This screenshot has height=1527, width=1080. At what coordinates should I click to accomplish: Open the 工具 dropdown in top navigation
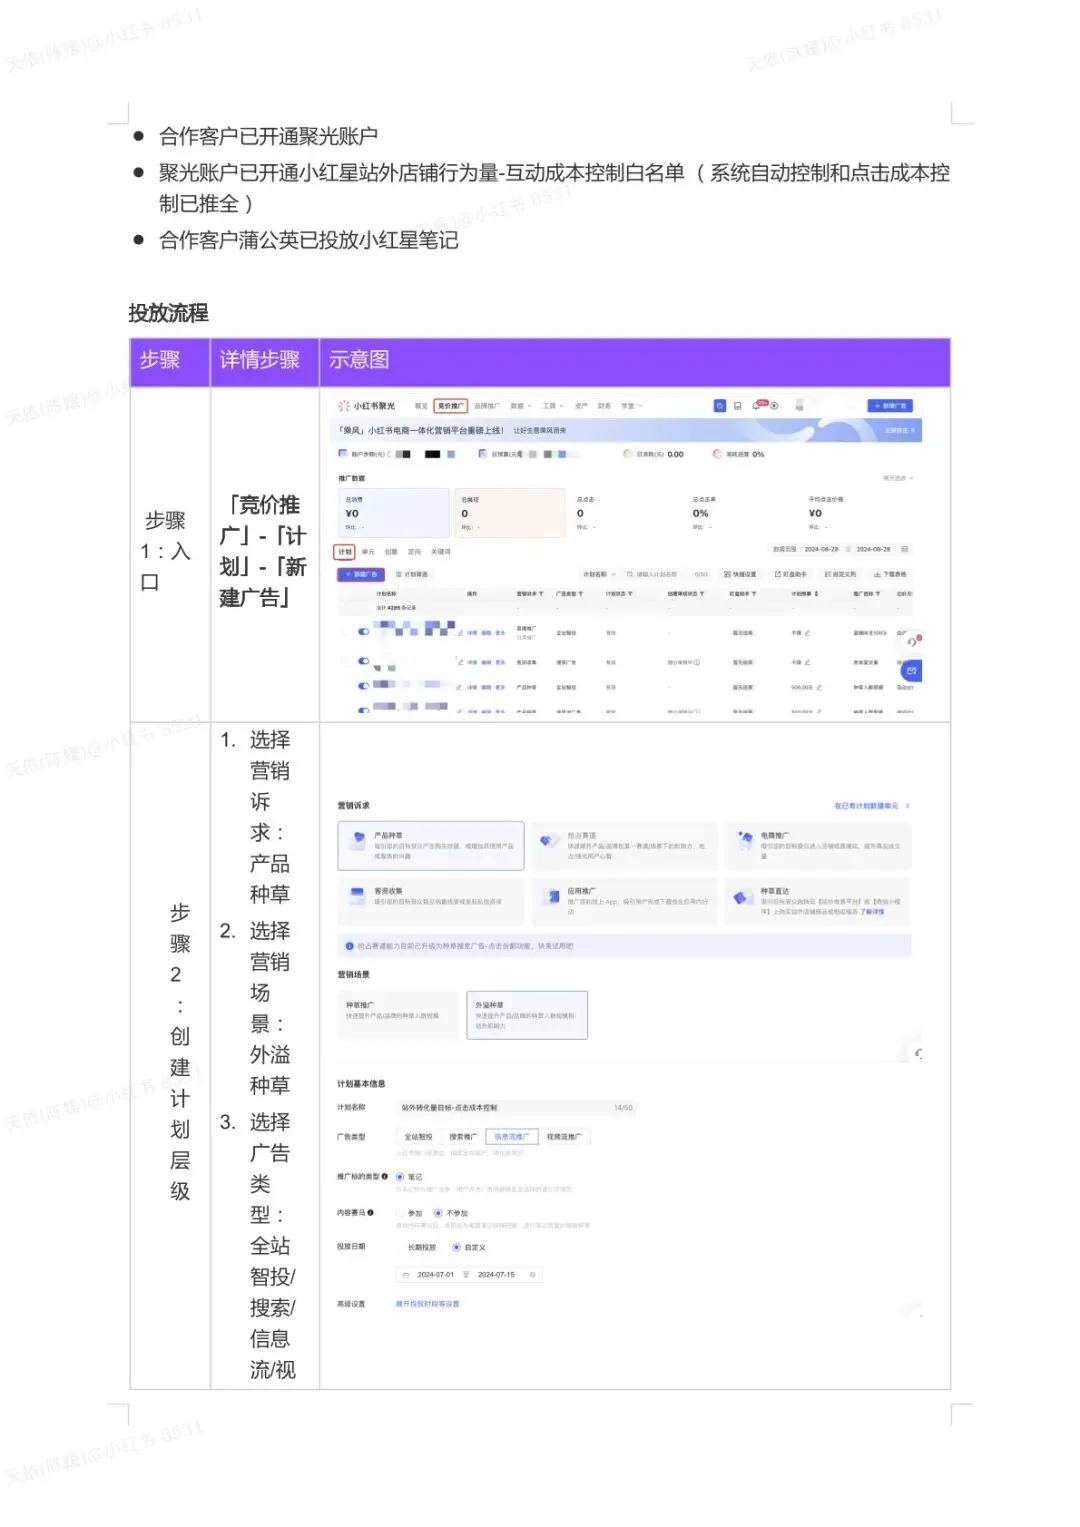point(553,406)
